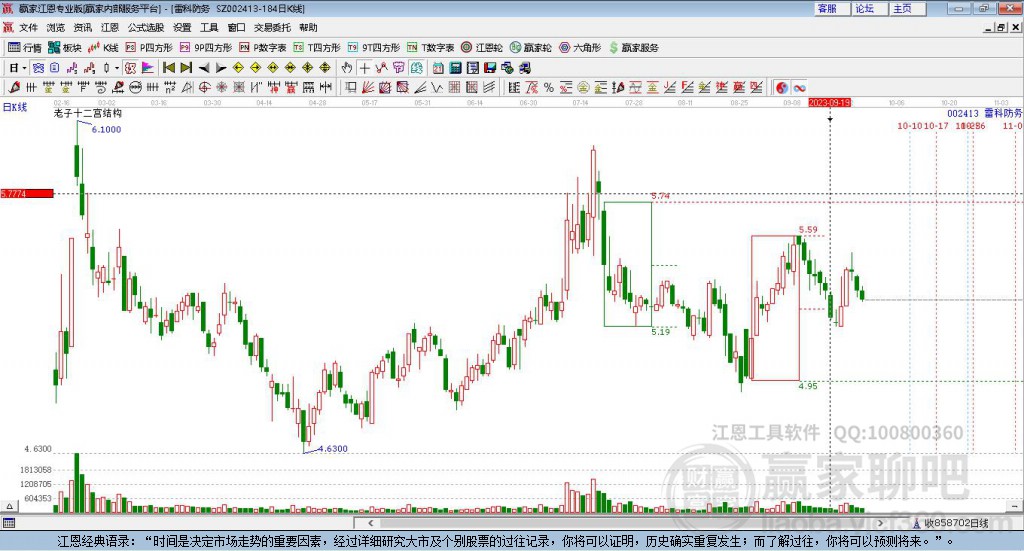Click the highlighted date 2023-09-19
The image size is (1024, 551).
[829, 102]
